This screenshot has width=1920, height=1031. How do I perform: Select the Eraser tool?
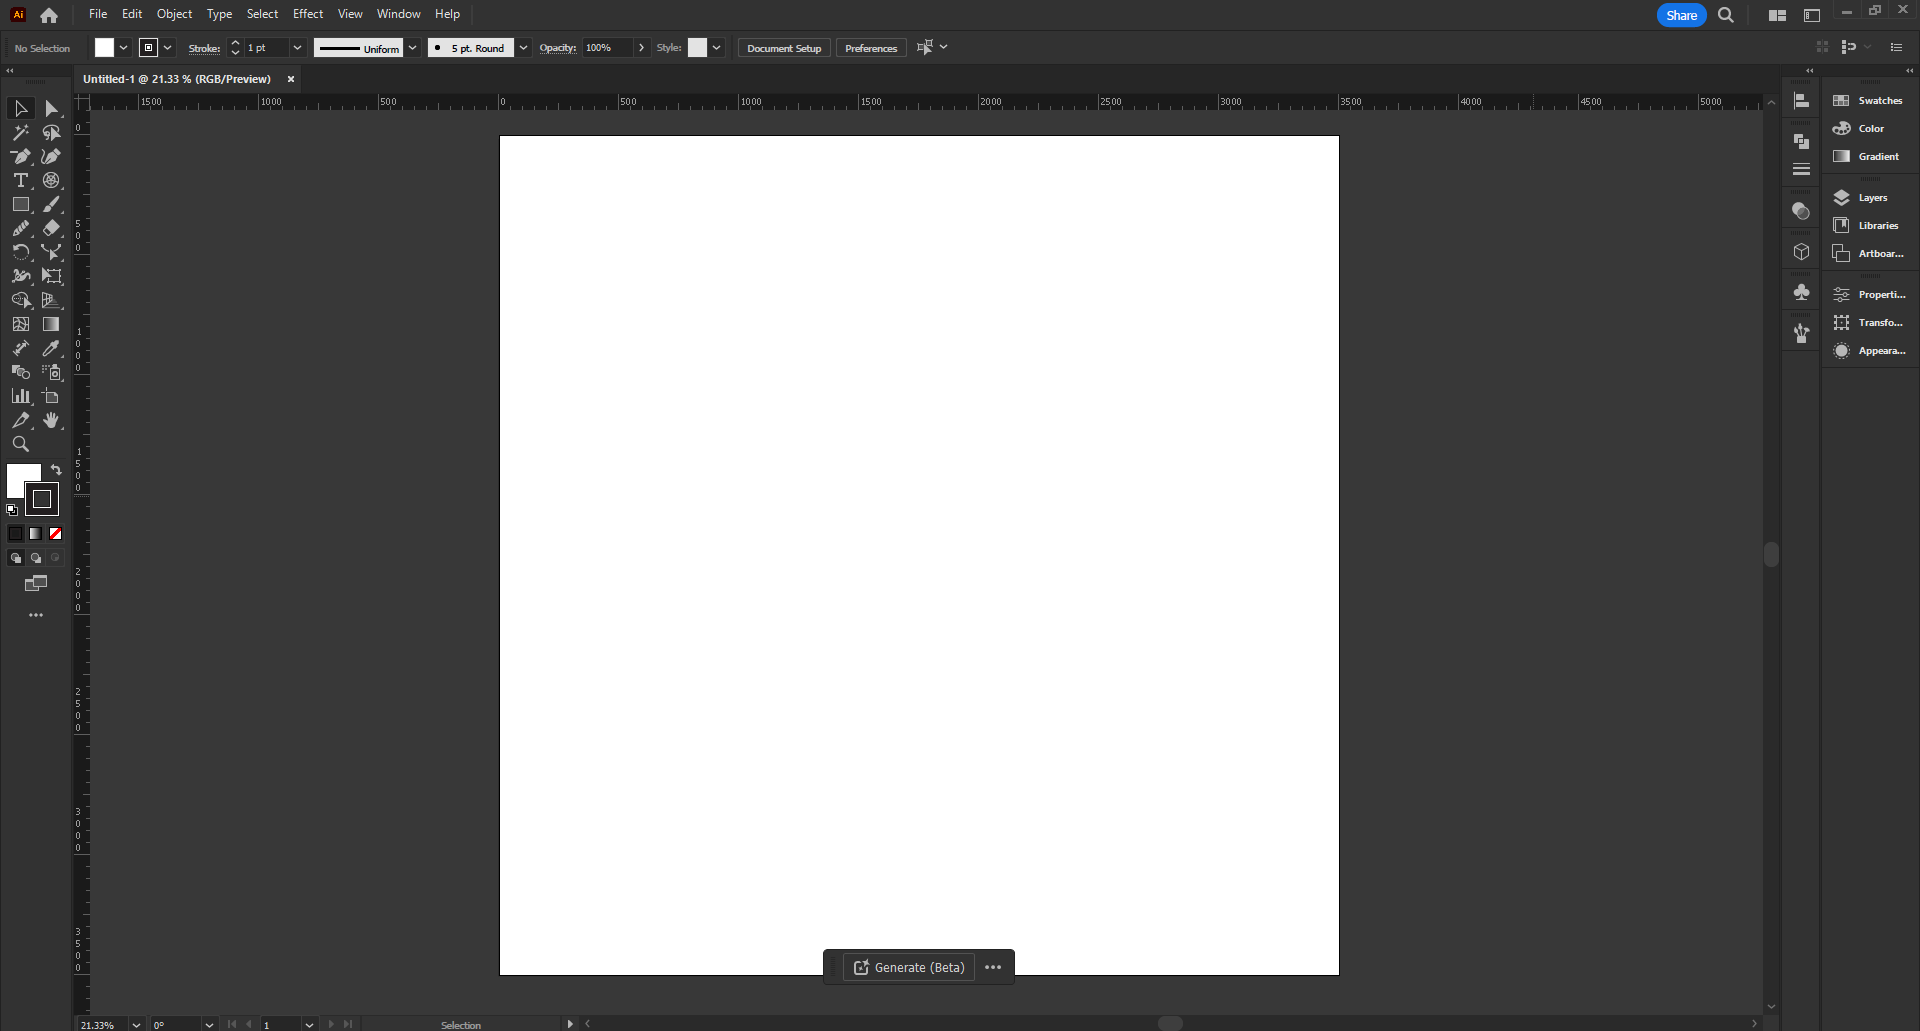[51, 228]
